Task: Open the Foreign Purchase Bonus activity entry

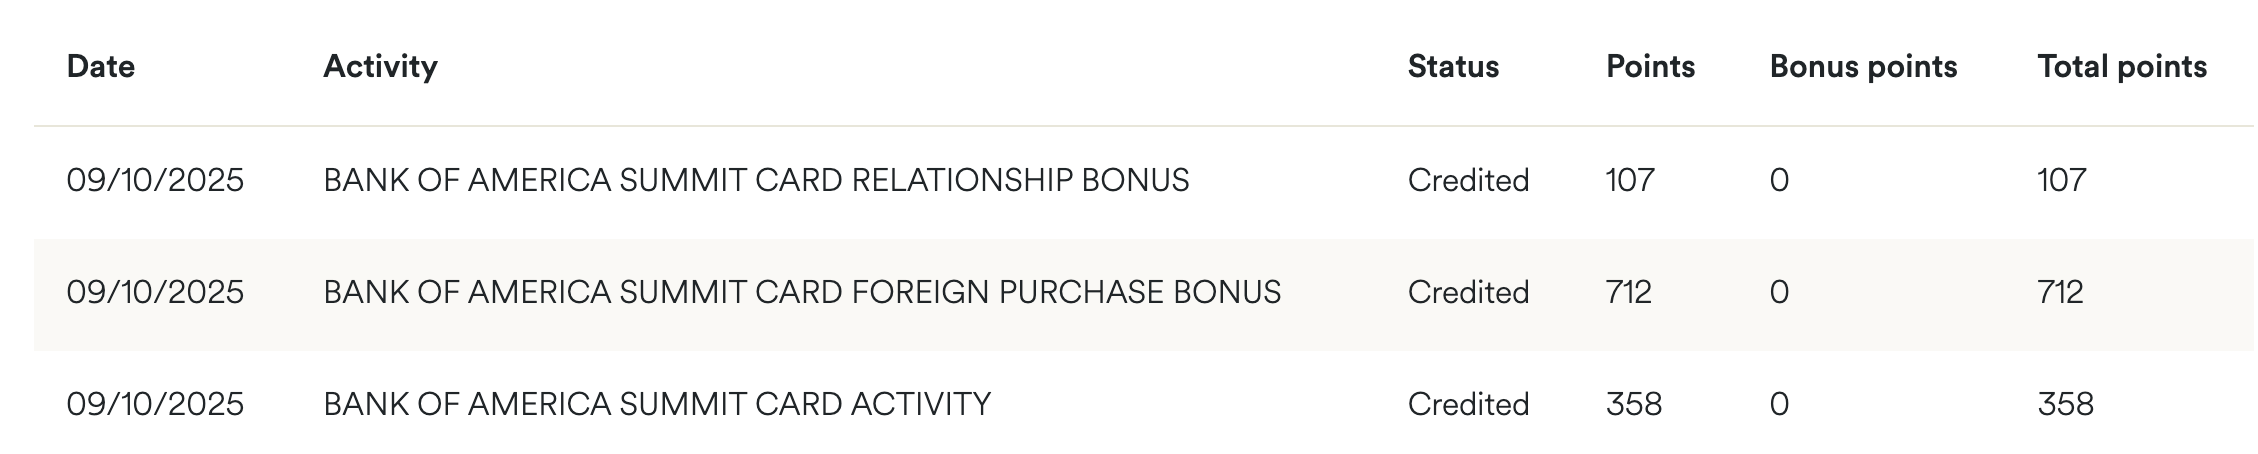Action: click(802, 292)
